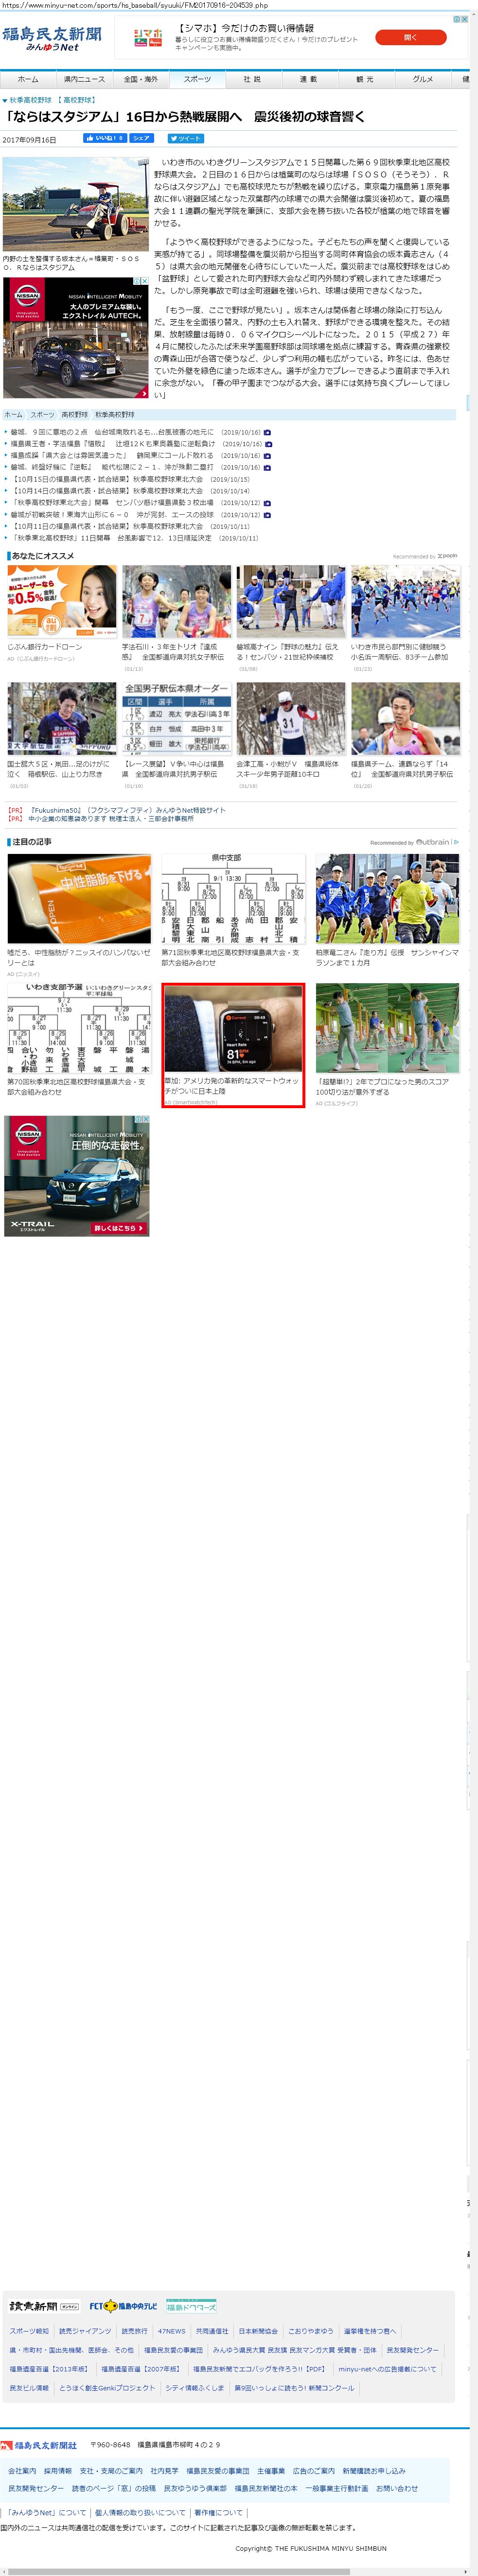Image resolution: width=478 pixels, height=2576 pixels.
Task: Click the 開く button in top ad
Action: (x=410, y=38)
